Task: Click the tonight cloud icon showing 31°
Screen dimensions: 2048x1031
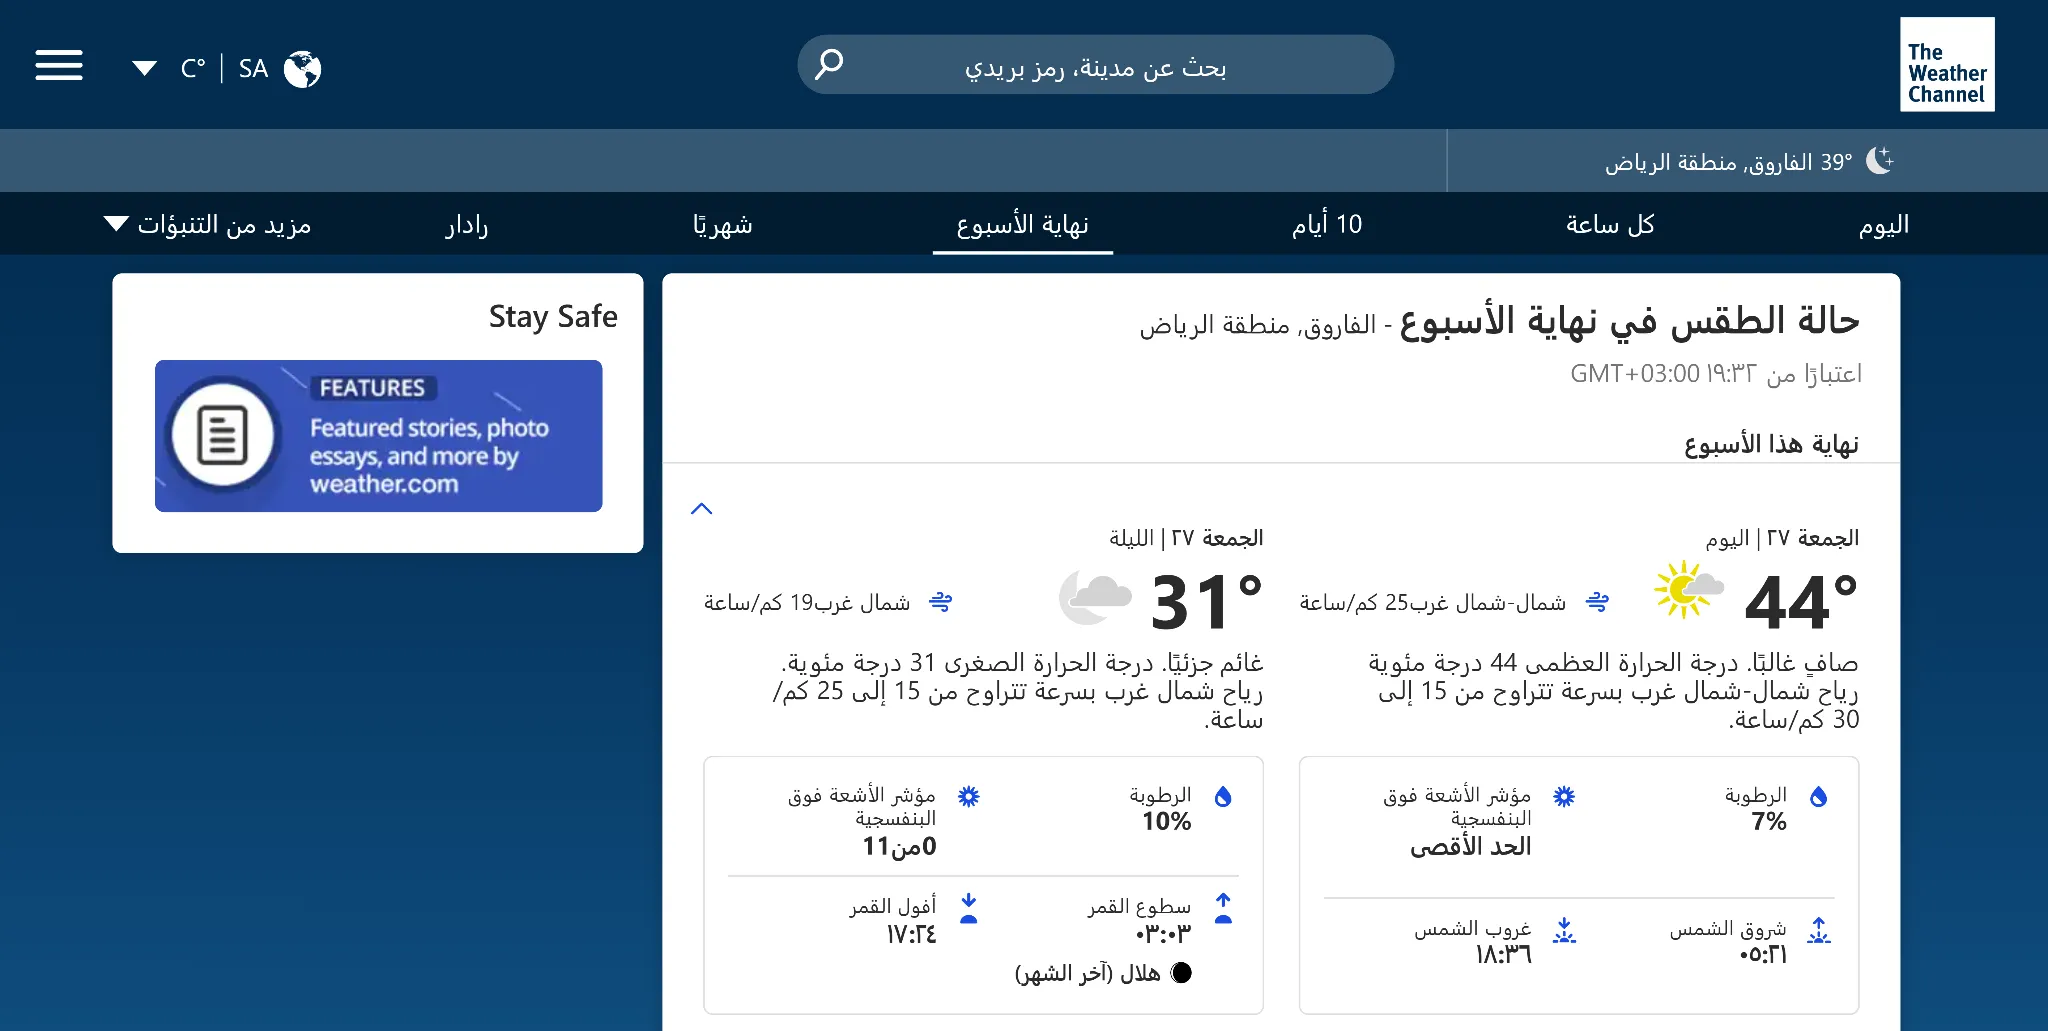Action: tap(1095, 595)
